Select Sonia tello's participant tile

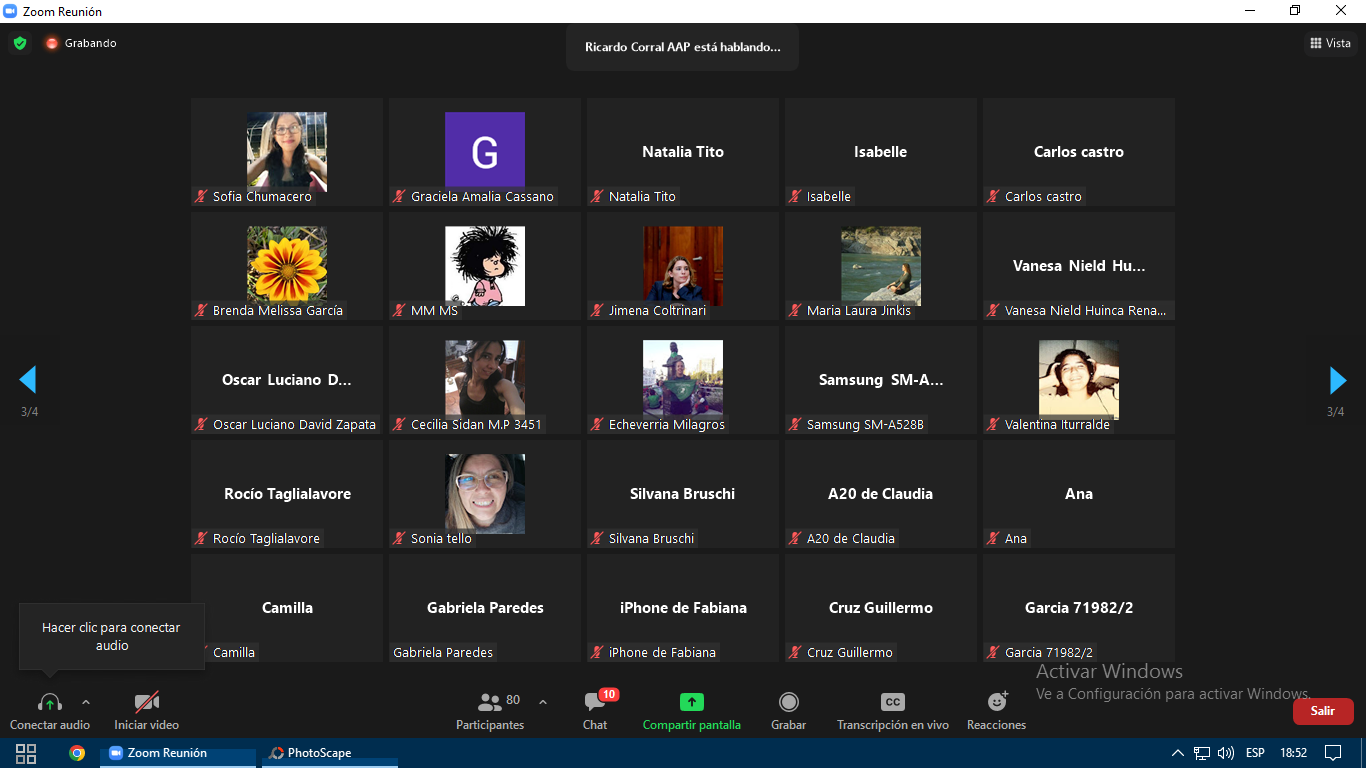click(485, 494)
